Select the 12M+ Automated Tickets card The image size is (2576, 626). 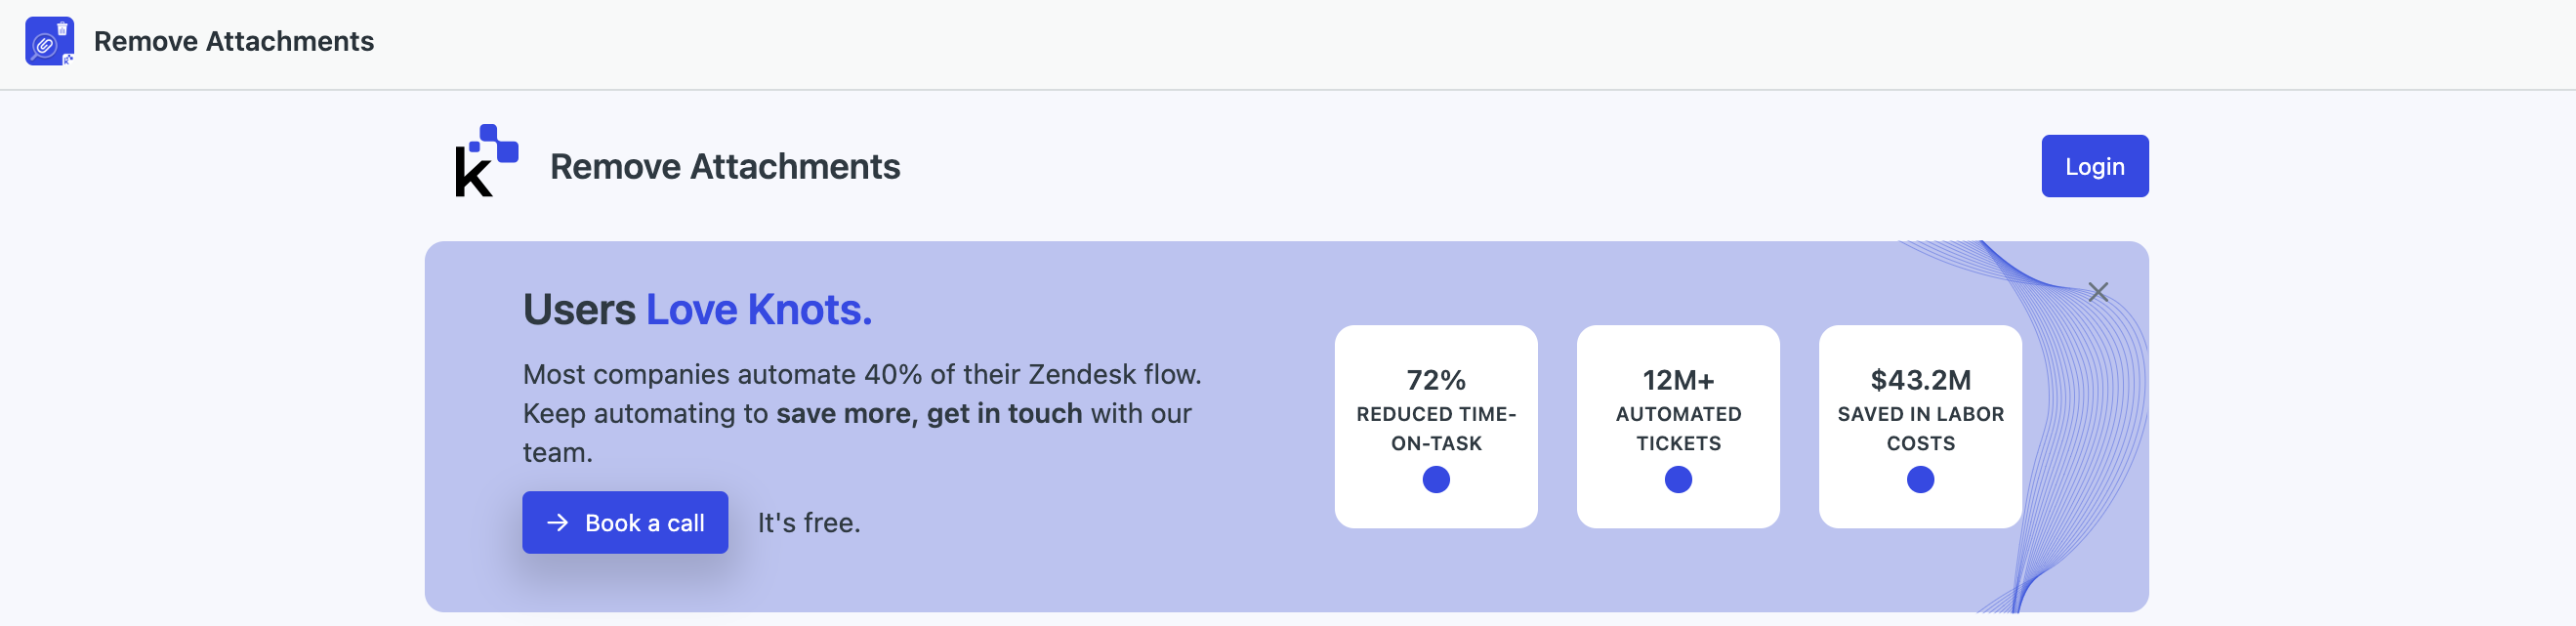tap(1677, 426)
